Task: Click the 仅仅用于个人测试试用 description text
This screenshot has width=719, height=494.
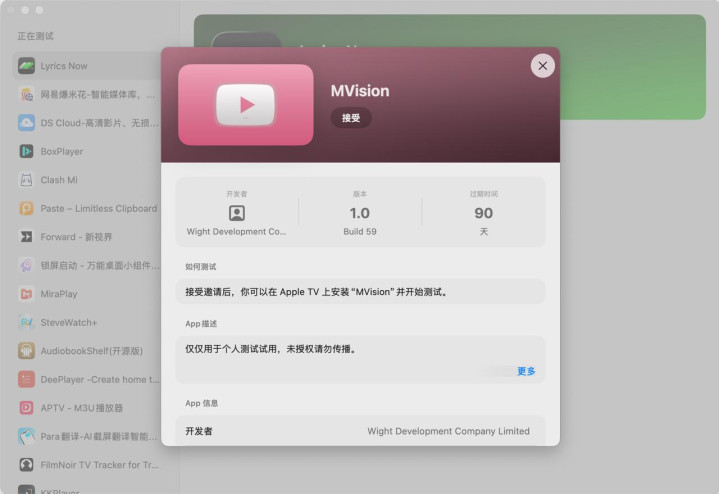Action: (x=271, y=349)
